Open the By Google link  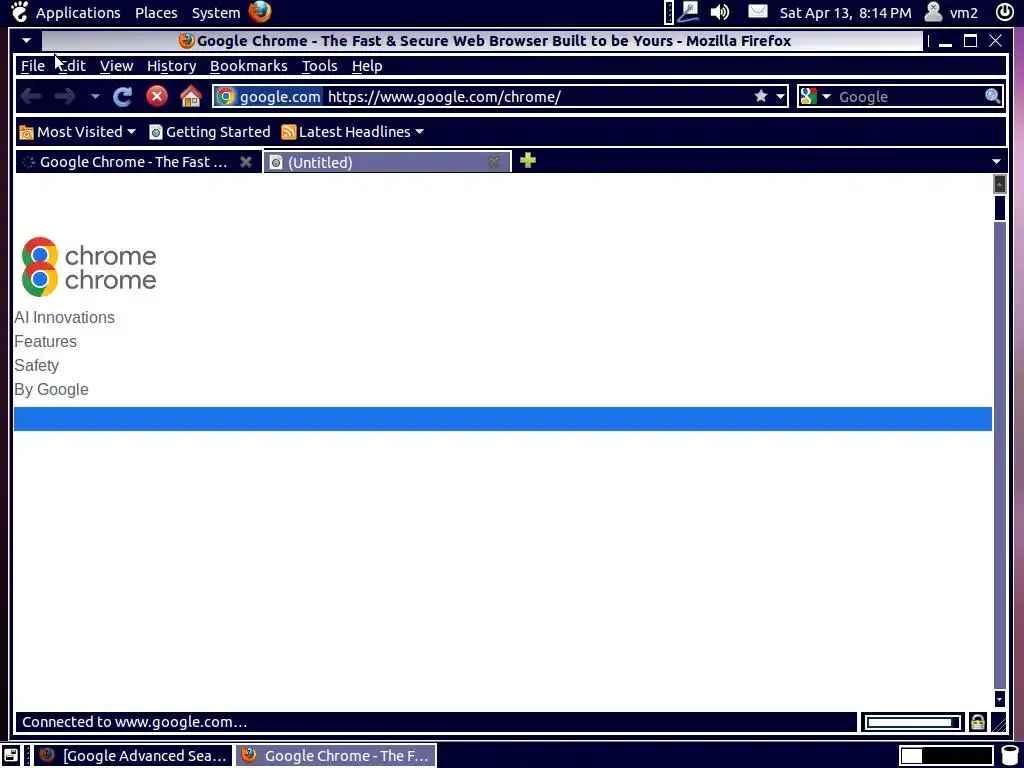[52, 390]
